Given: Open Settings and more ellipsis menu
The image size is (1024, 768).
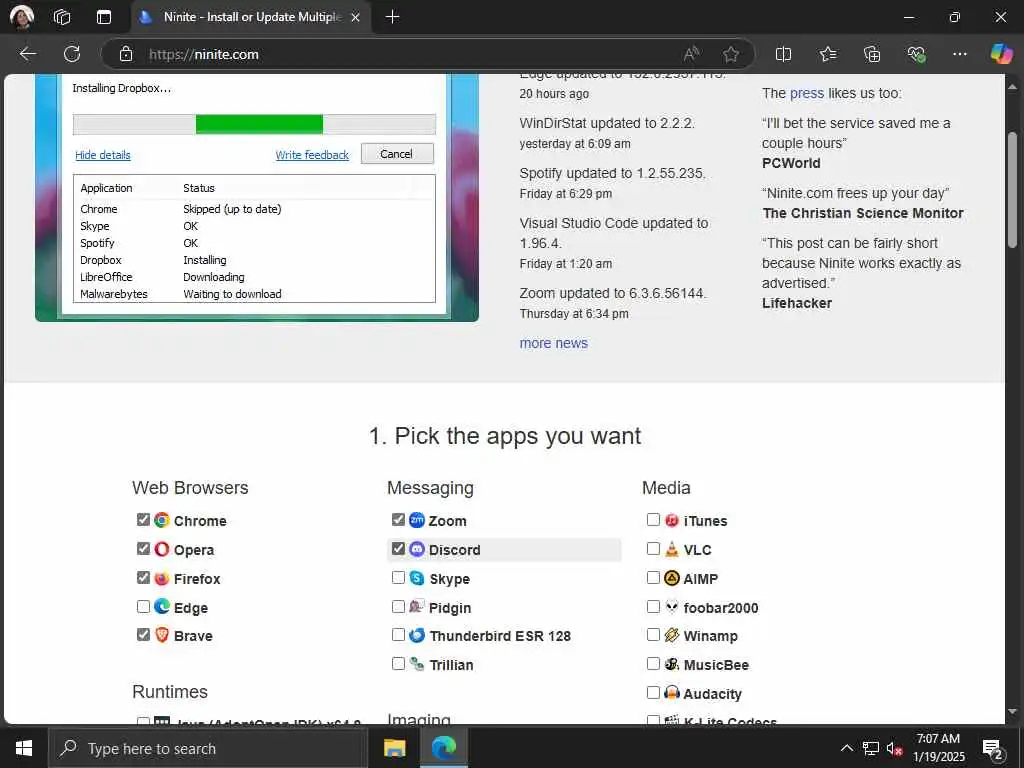Looking at the screenshot, I should pos(959,54).
